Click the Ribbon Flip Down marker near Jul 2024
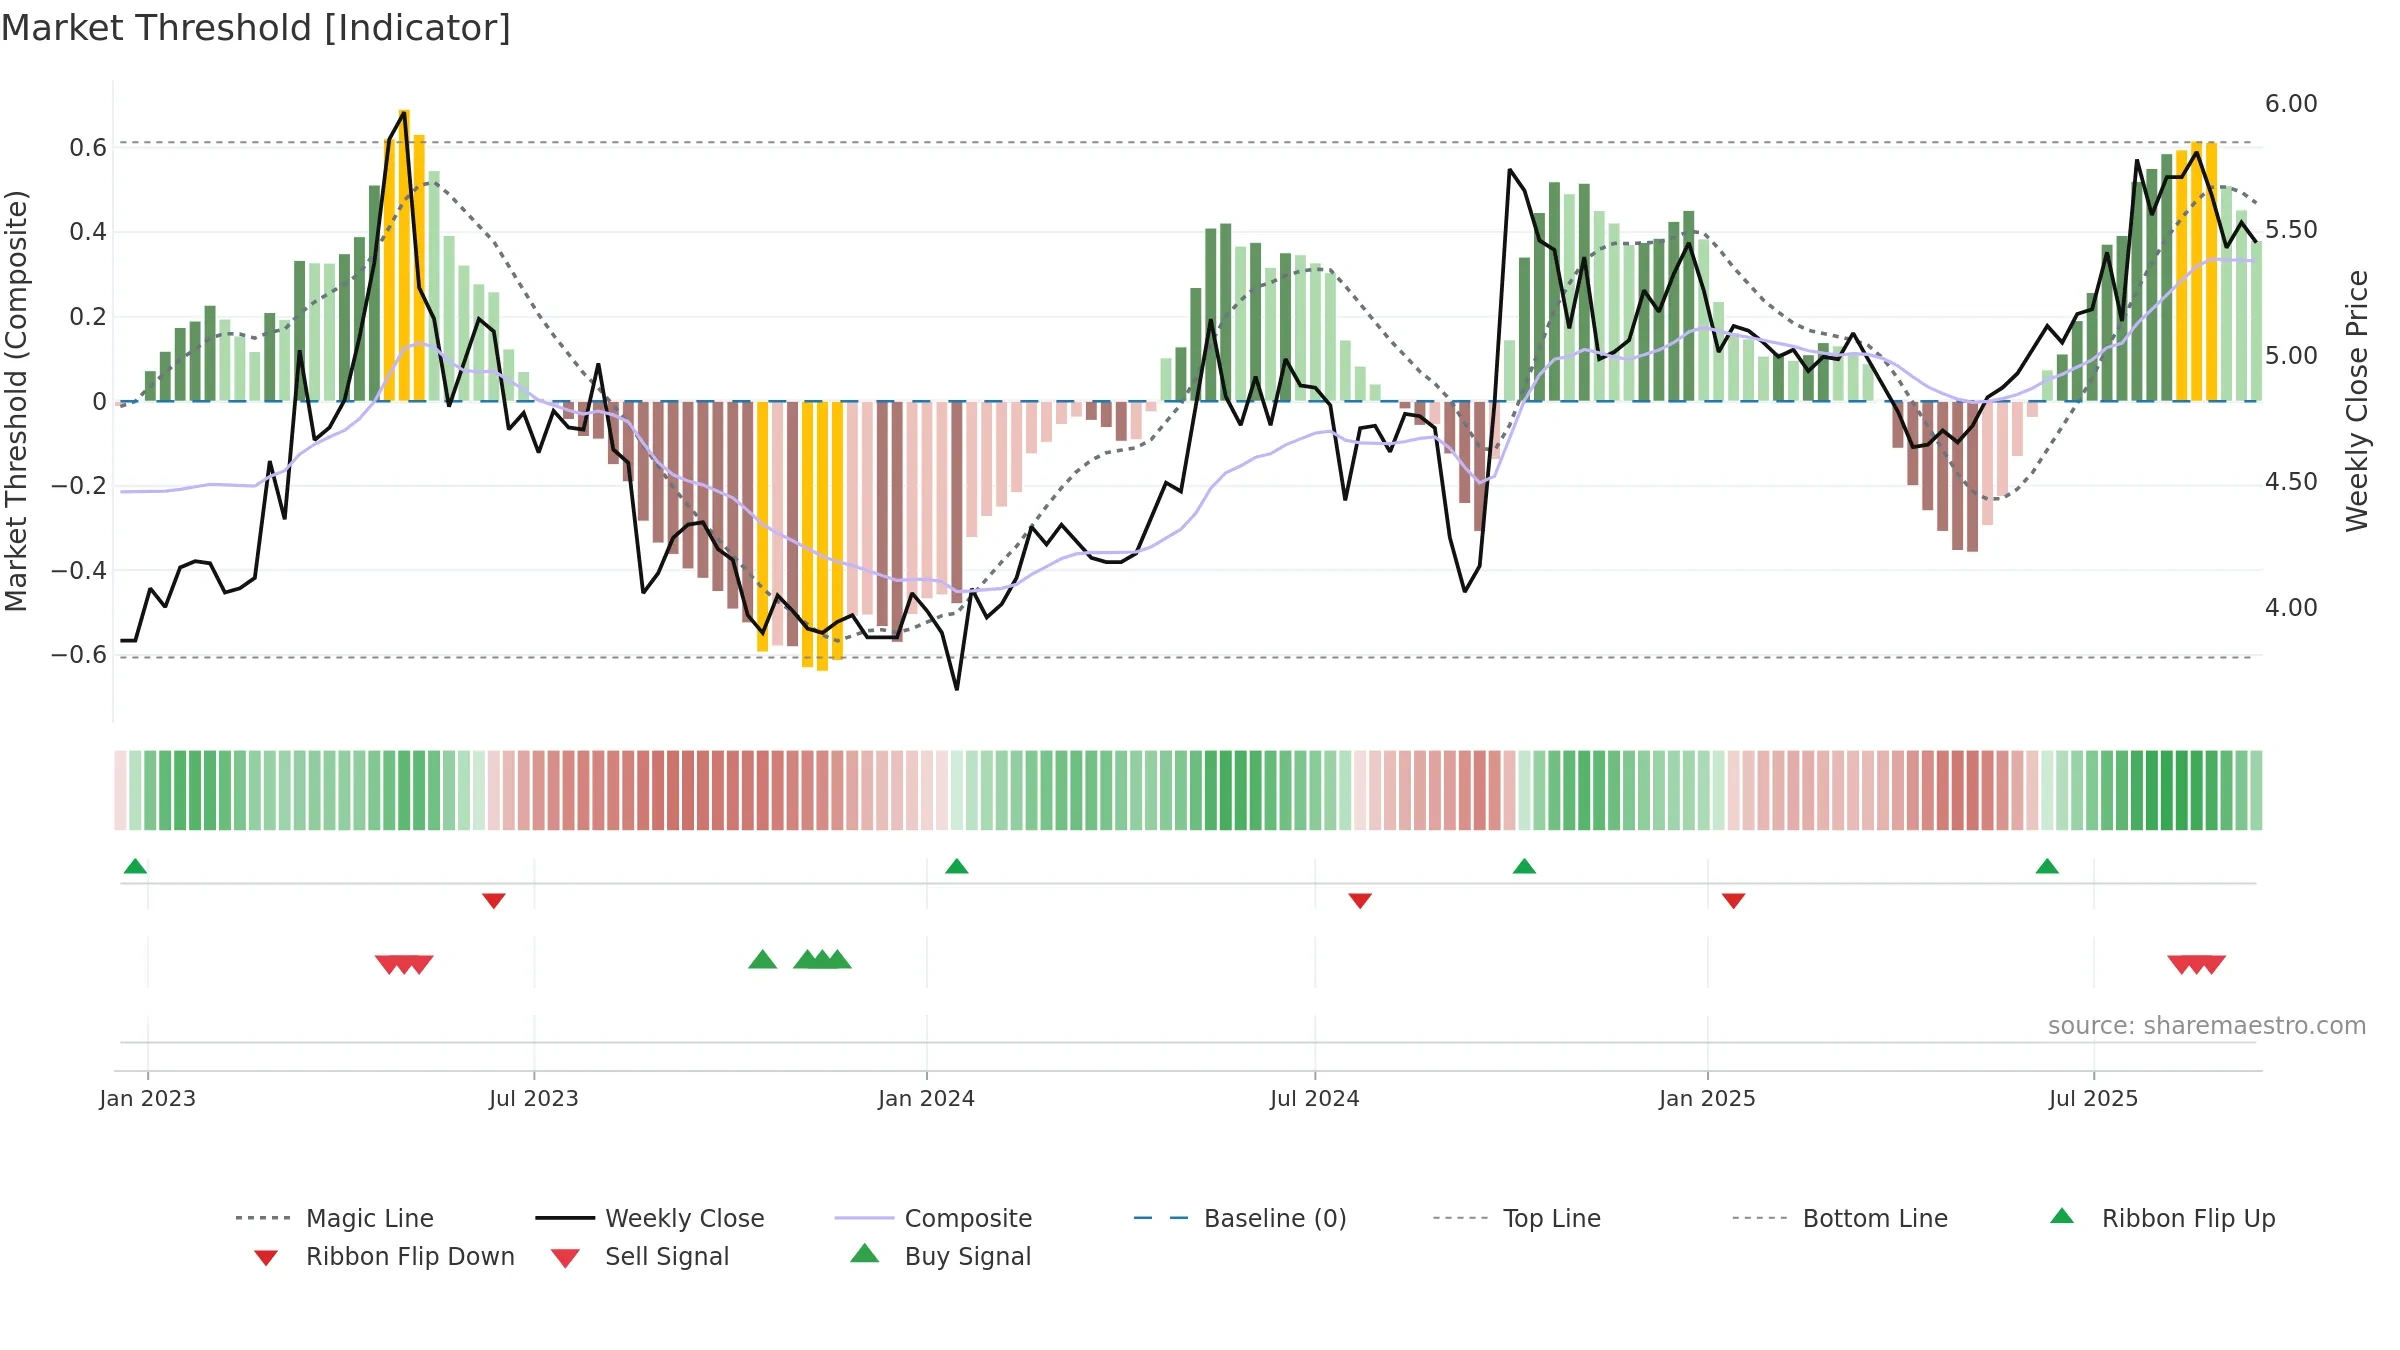Screen dimensions: 2400x1350 [x=1360, y=901]
